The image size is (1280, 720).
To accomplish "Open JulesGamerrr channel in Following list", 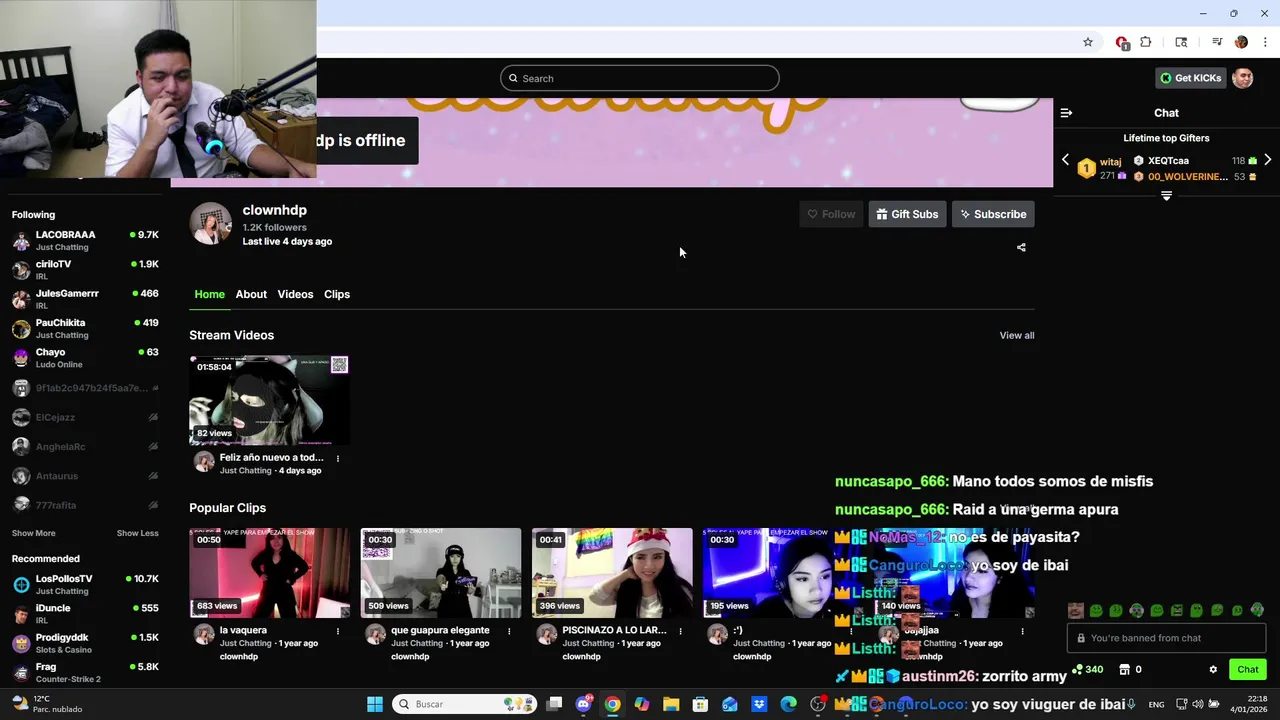I will click(85, 299).
